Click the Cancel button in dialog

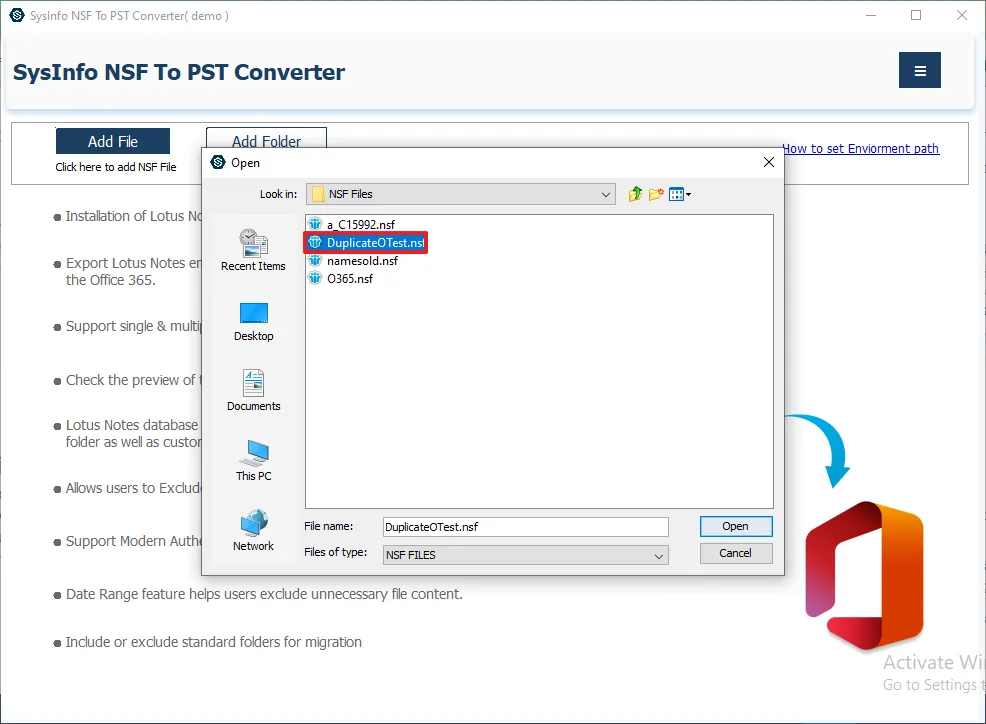point(736,553)
